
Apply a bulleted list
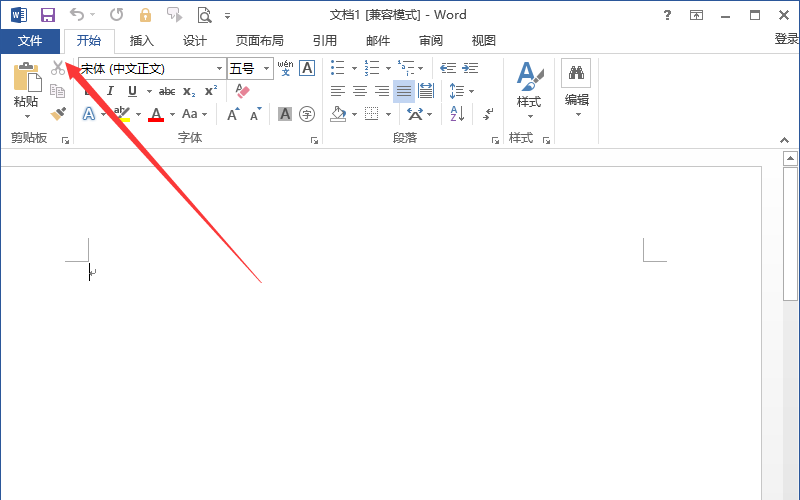coord(338,67)
